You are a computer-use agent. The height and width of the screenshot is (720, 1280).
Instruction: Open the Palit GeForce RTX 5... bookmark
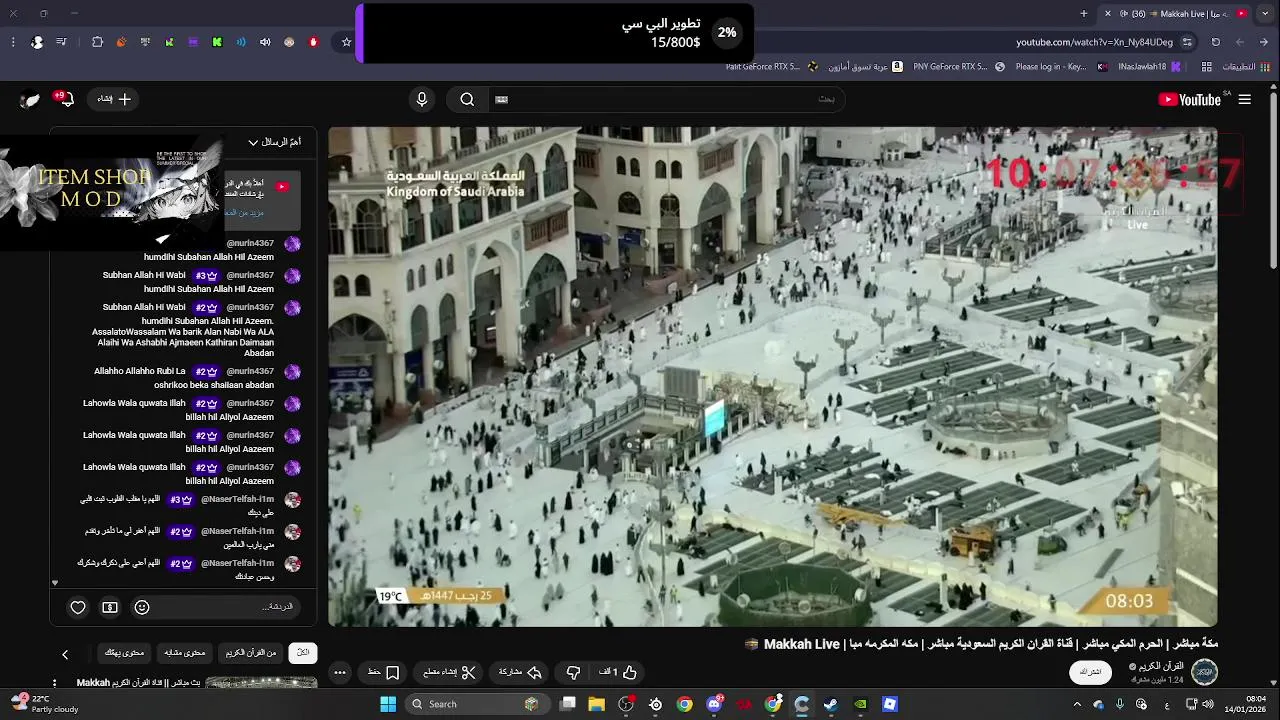coord(770,67)
